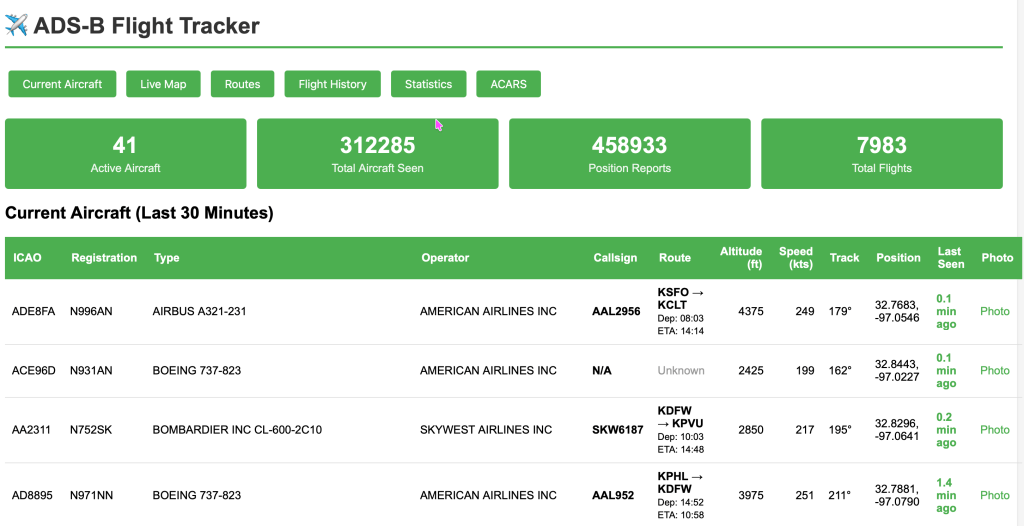Viewport: 1024px width, 526px height.
Task: Click the Current Aircraft (Last 30 Minutes) heading
Action: point(139,213)
